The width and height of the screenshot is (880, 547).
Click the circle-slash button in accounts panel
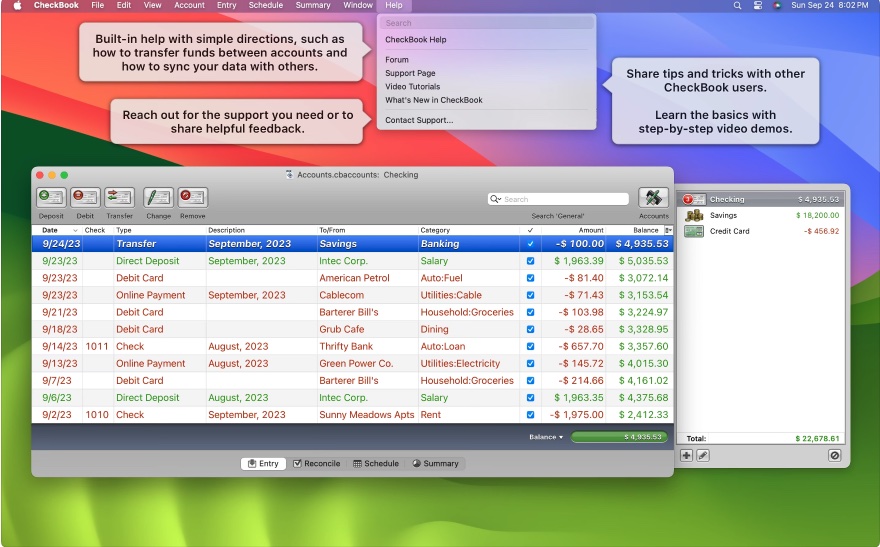point(835,456)
